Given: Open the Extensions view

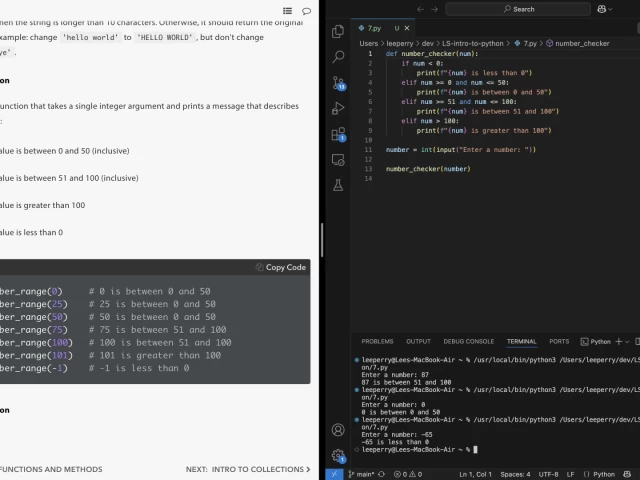Looking at the screenshot, I should 339,134.
